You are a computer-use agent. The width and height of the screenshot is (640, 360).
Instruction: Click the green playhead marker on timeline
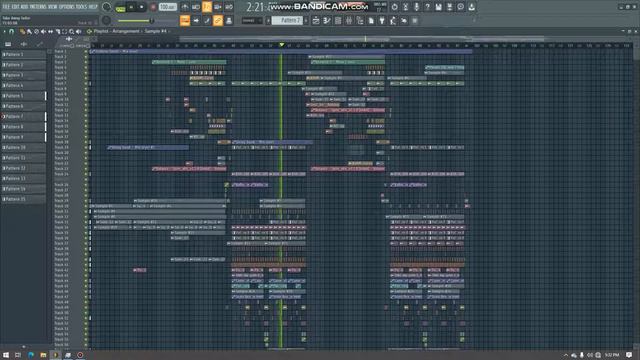point(282,44)
